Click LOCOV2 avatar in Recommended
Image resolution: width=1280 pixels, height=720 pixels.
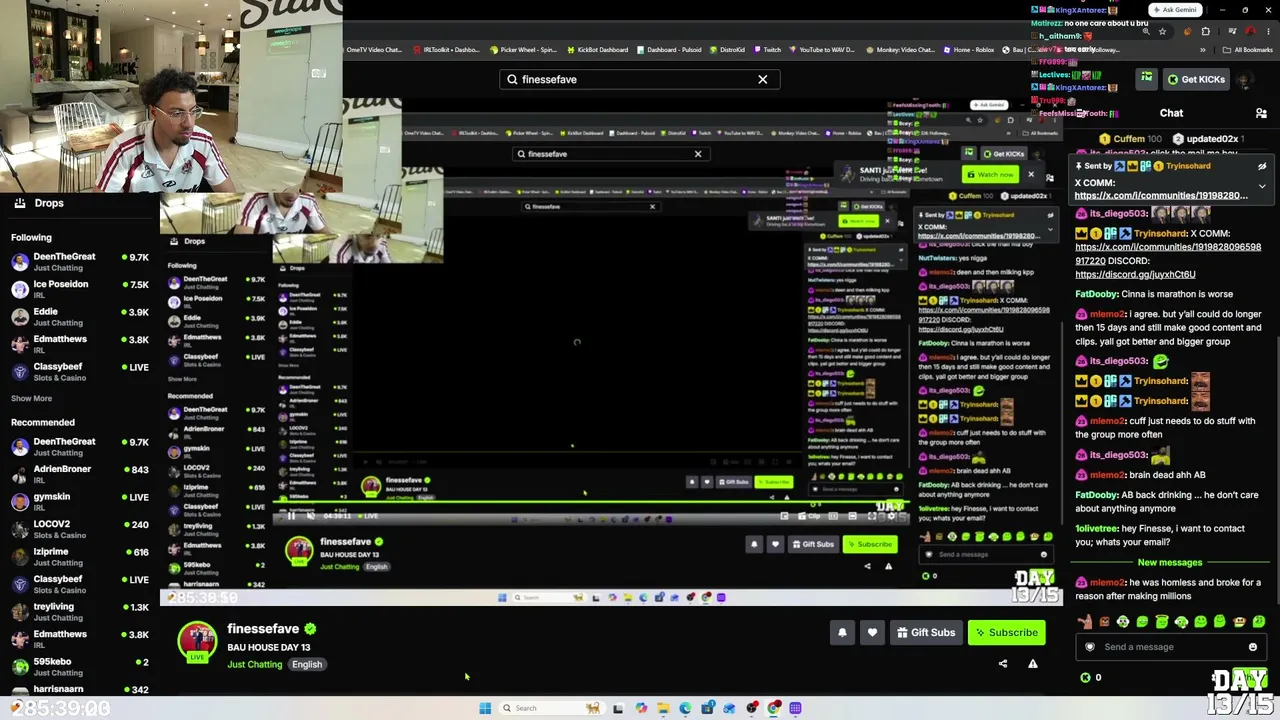point(20,529)
